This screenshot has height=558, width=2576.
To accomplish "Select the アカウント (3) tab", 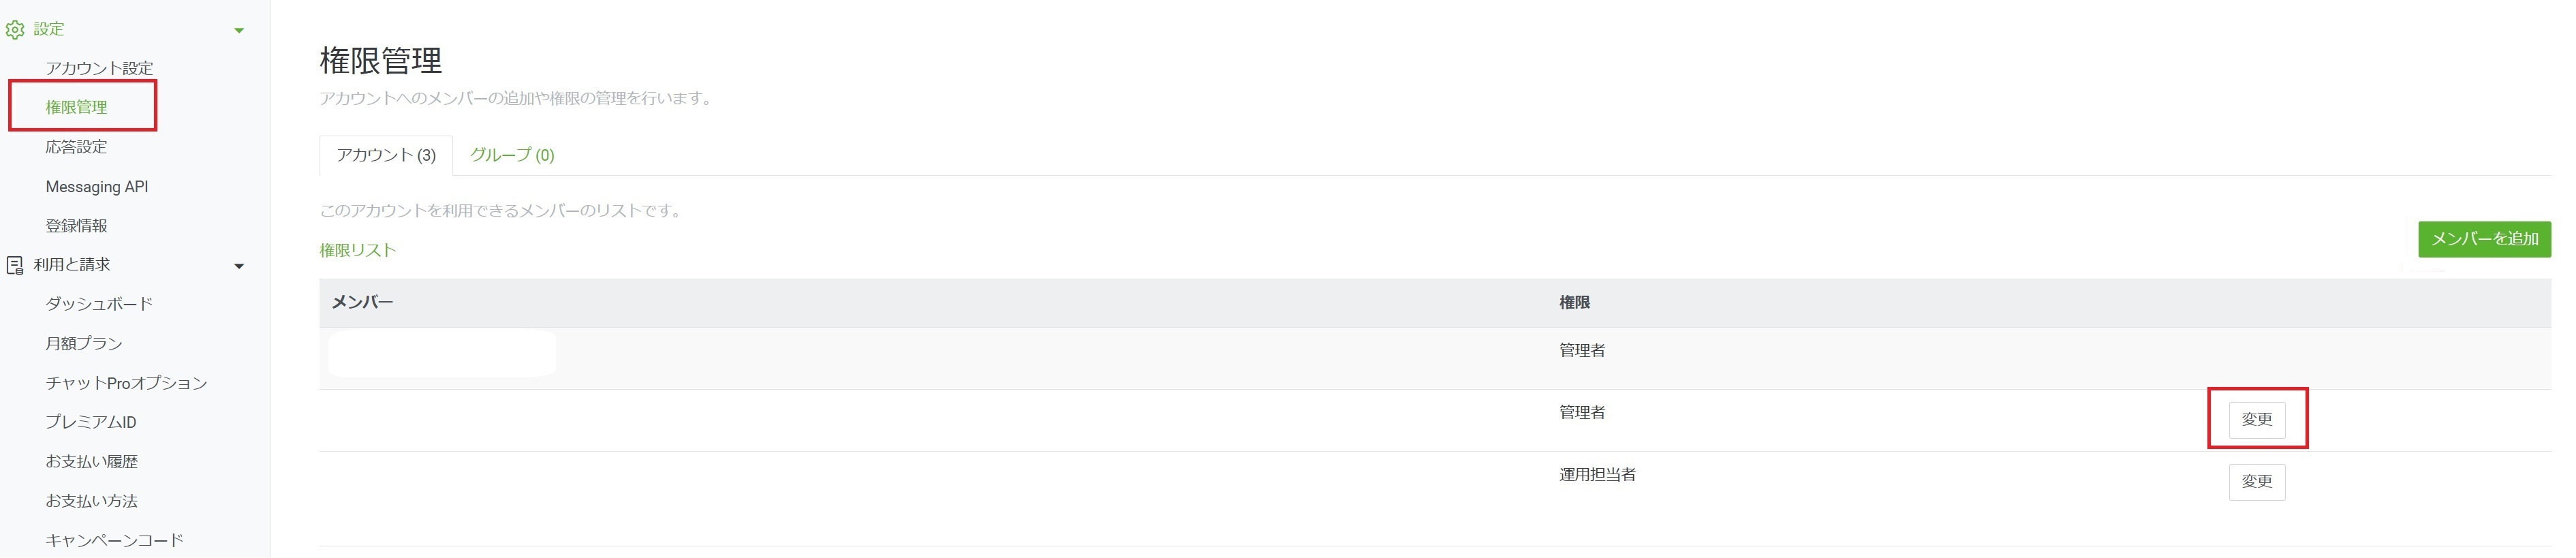I will coord(386,155).
